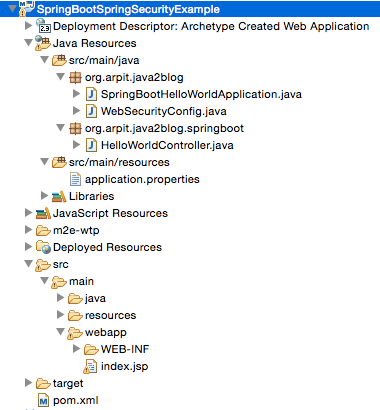This screenshot has height=410, width=380.
Task: Expand the WEB-INF folder
Action: [77, 349]
